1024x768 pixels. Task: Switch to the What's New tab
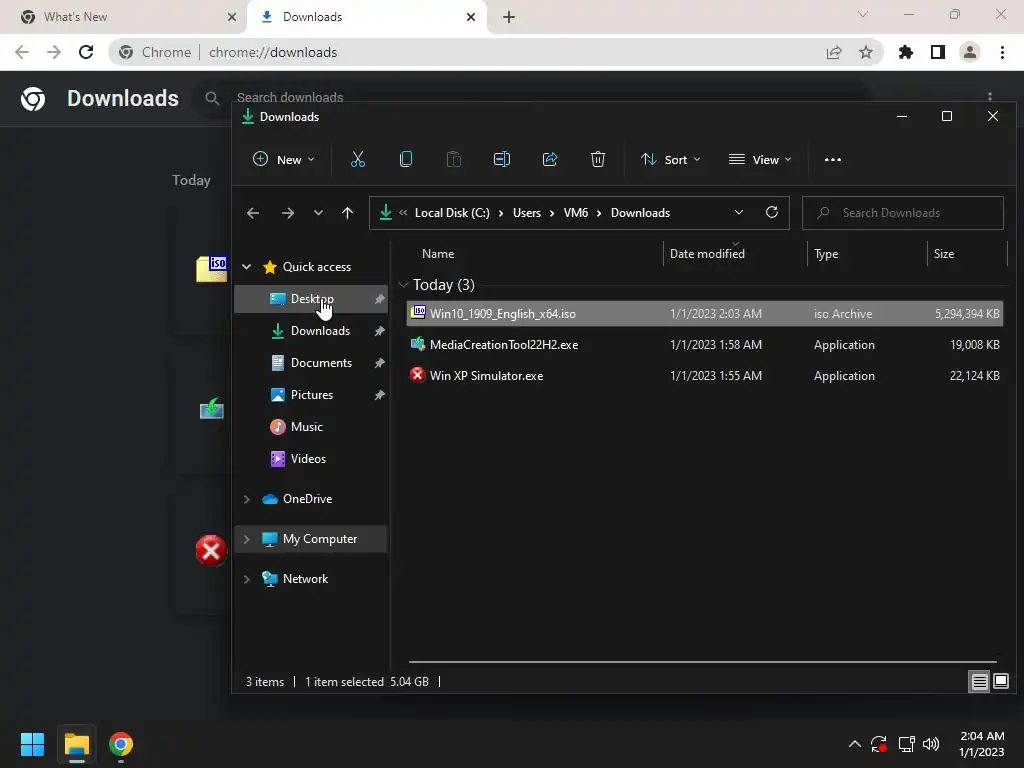coord(128,17)
